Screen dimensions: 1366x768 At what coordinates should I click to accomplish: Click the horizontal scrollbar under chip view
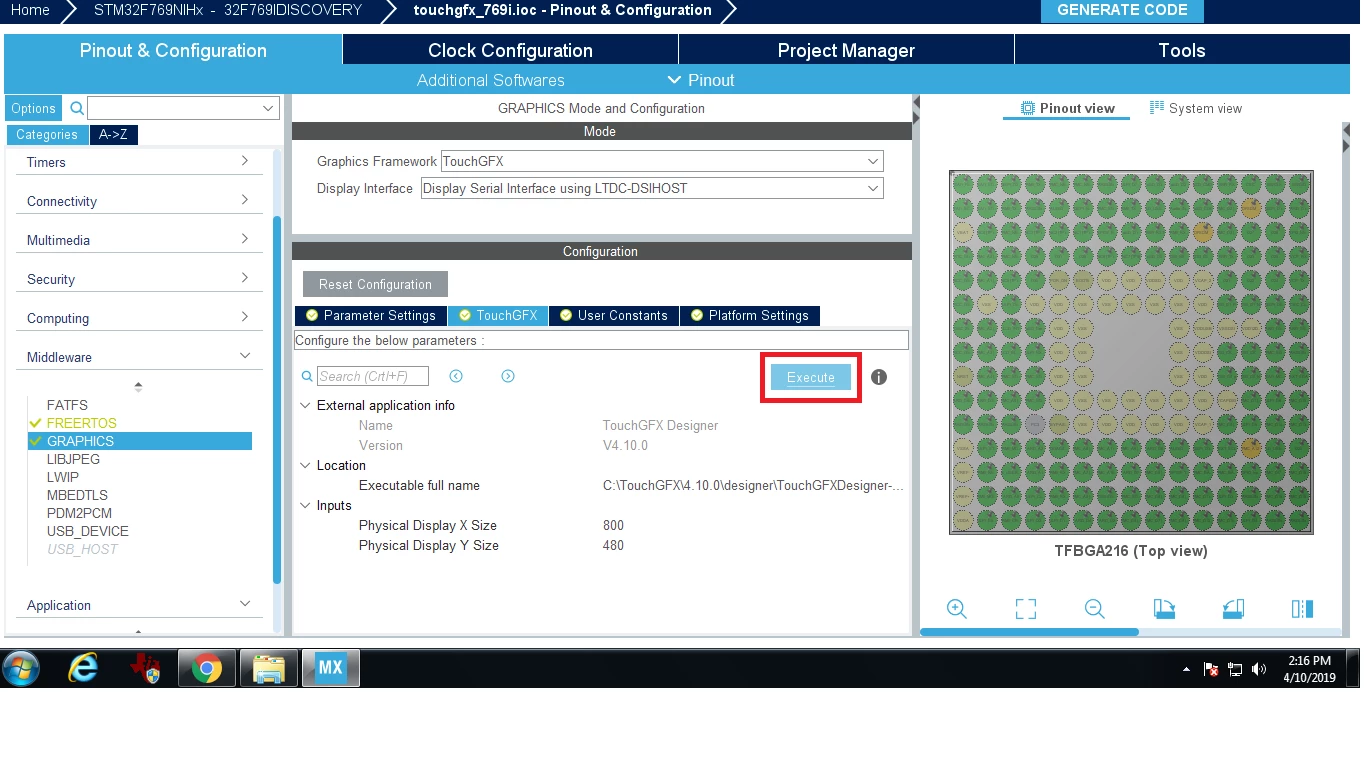pyautogui.click(x=1029, y=632)
